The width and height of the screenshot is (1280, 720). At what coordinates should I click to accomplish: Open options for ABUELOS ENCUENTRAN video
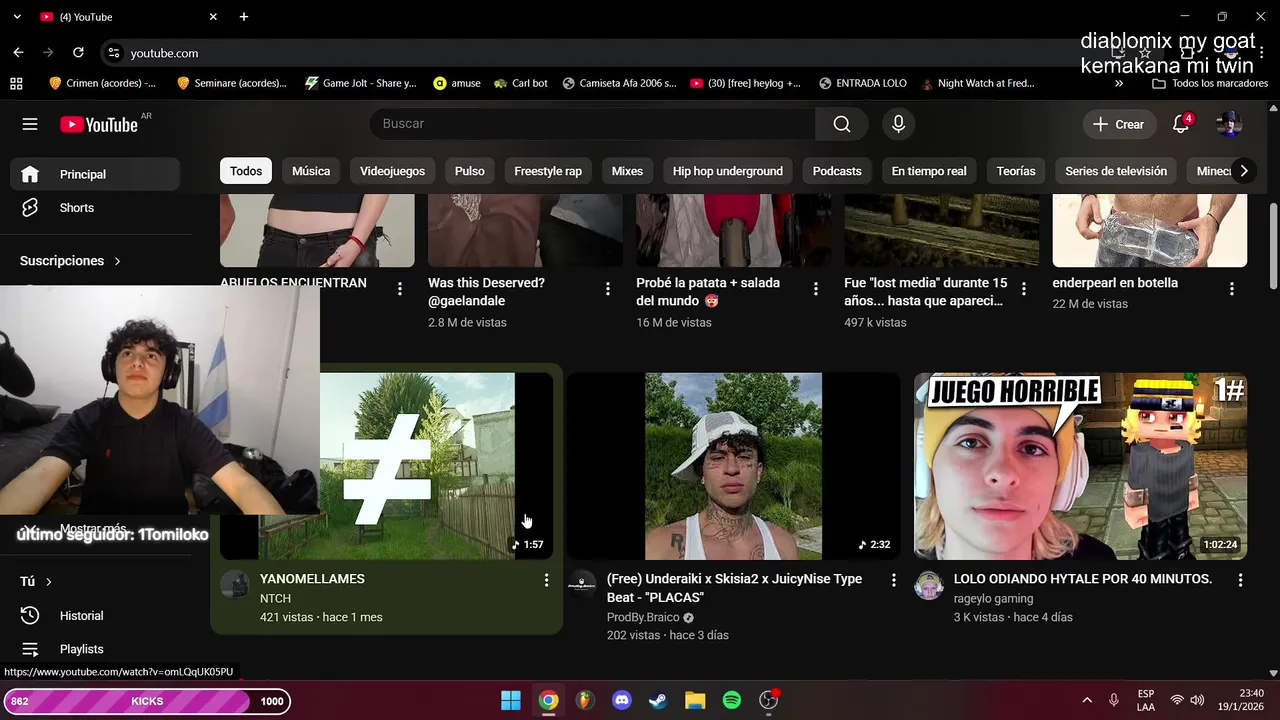coord(400,289)
